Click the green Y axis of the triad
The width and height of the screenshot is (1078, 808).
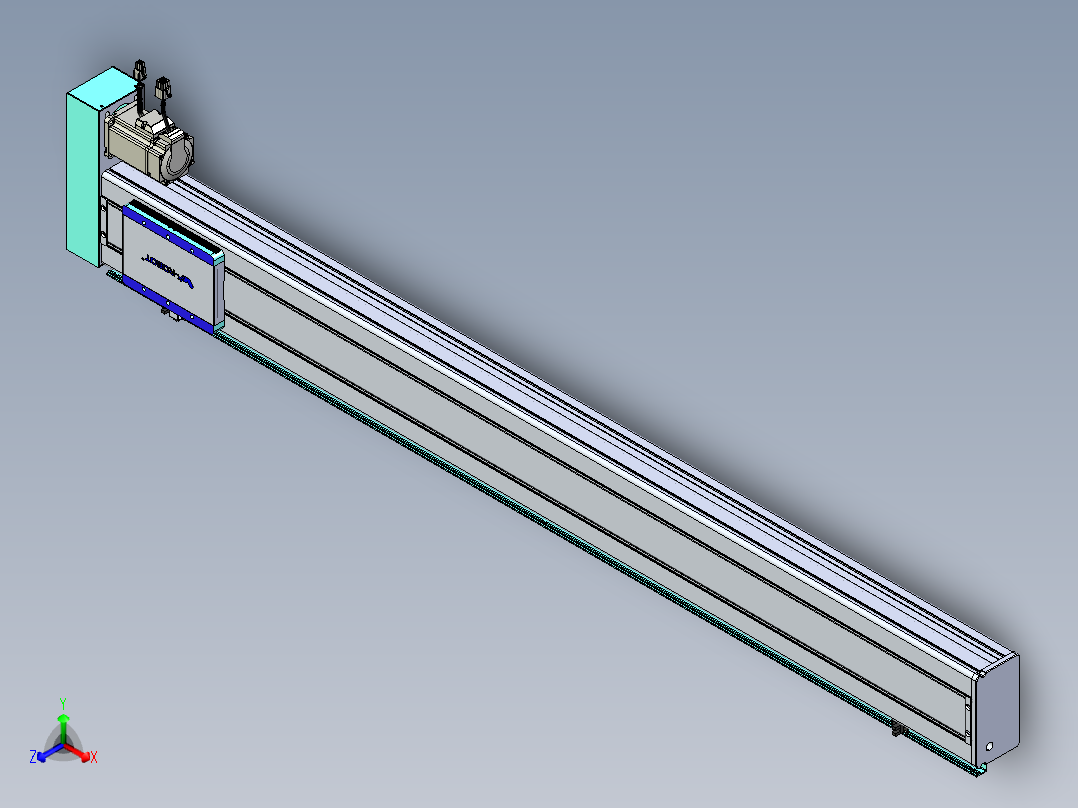63,728
